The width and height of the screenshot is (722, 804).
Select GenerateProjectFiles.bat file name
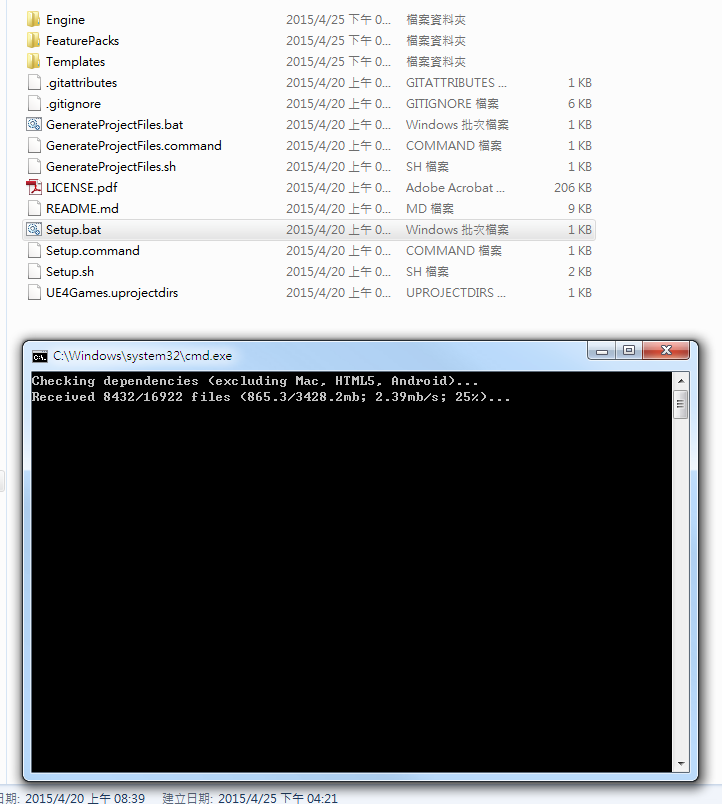click(114, 125)
